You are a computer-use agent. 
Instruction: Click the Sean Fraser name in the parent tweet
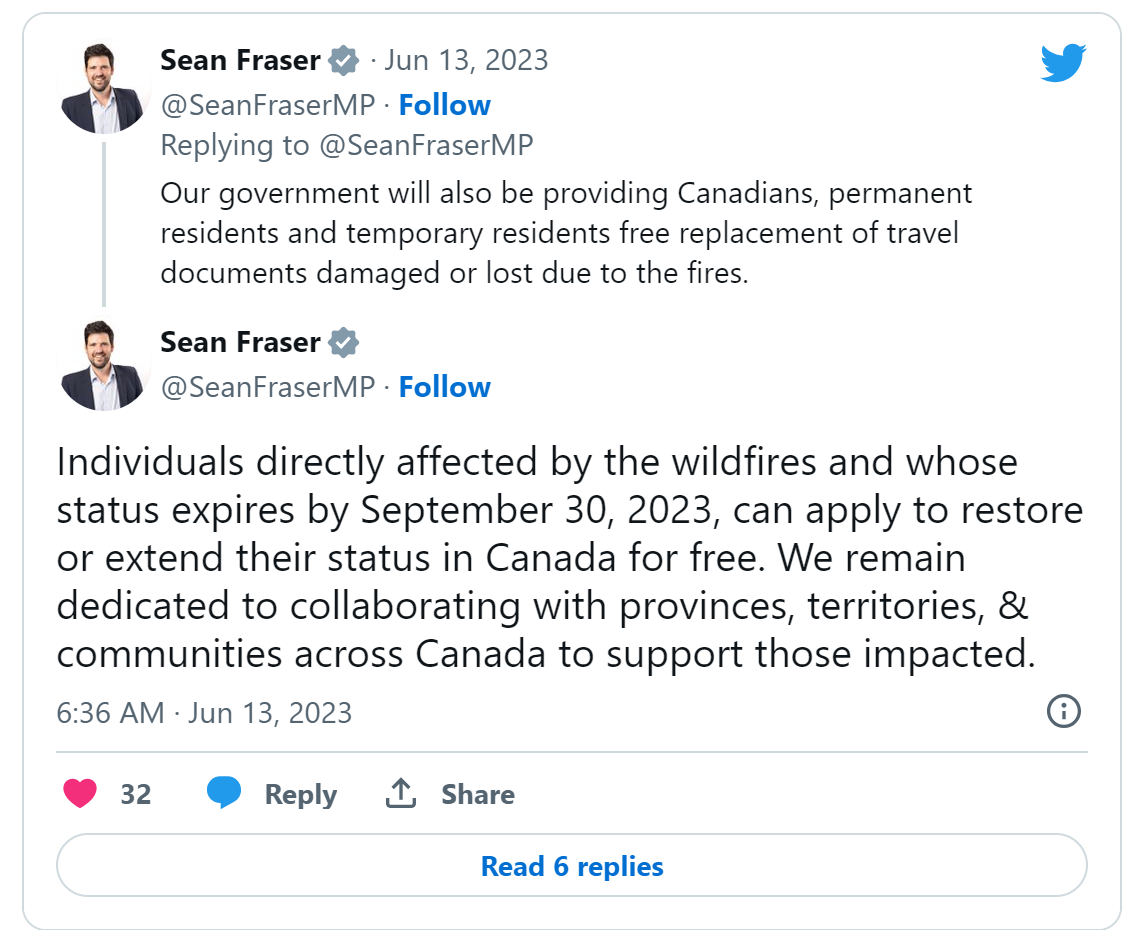(x=240, y=60)
